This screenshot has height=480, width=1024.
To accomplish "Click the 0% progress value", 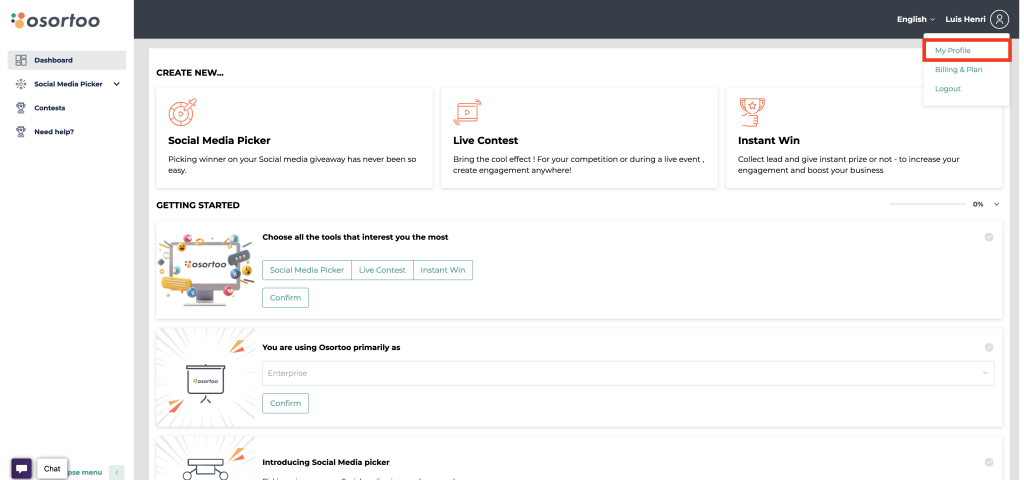I will (978, 204).
